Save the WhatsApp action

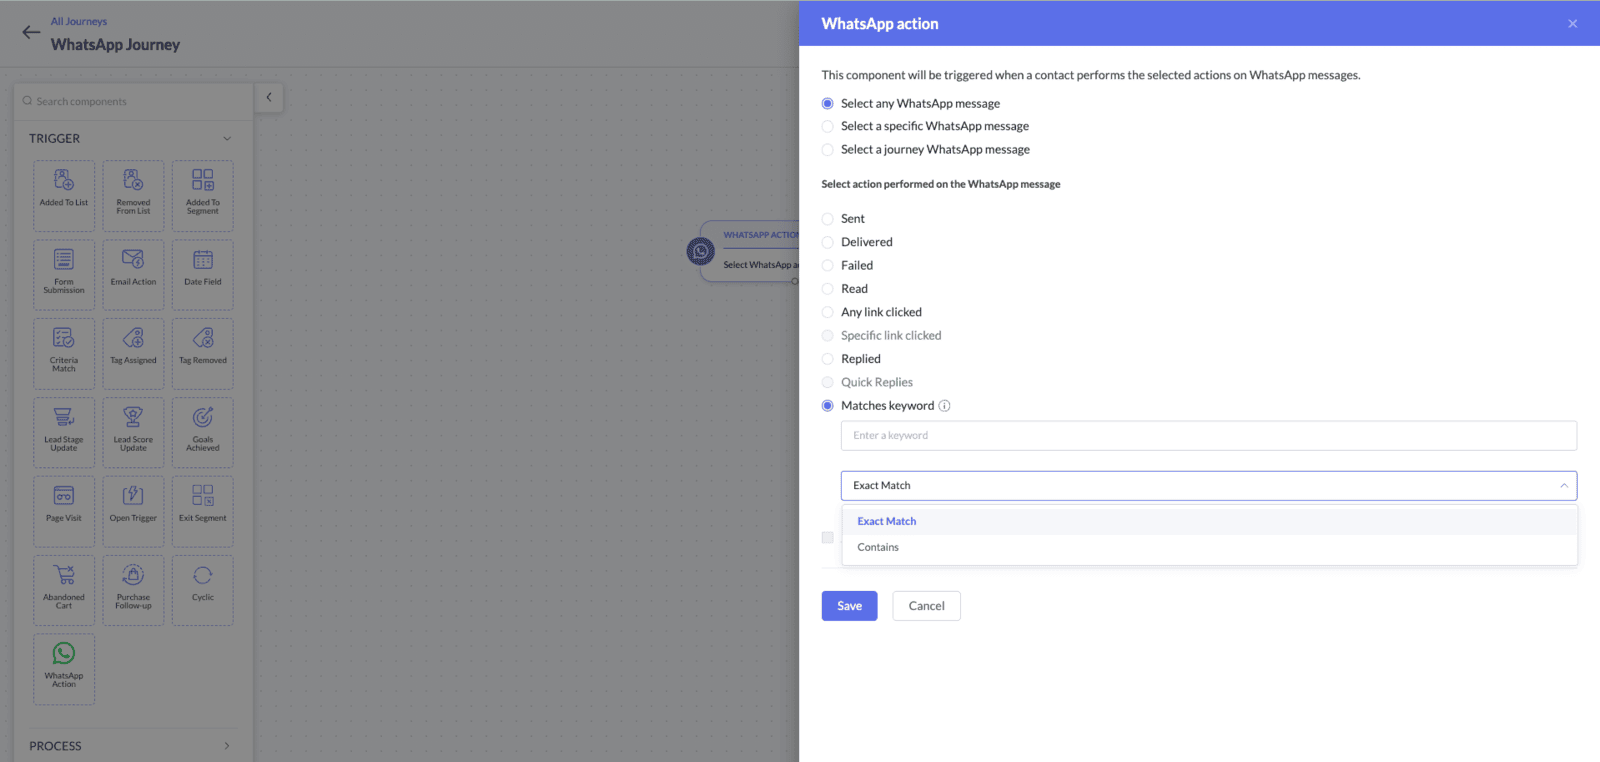point(849,606)
